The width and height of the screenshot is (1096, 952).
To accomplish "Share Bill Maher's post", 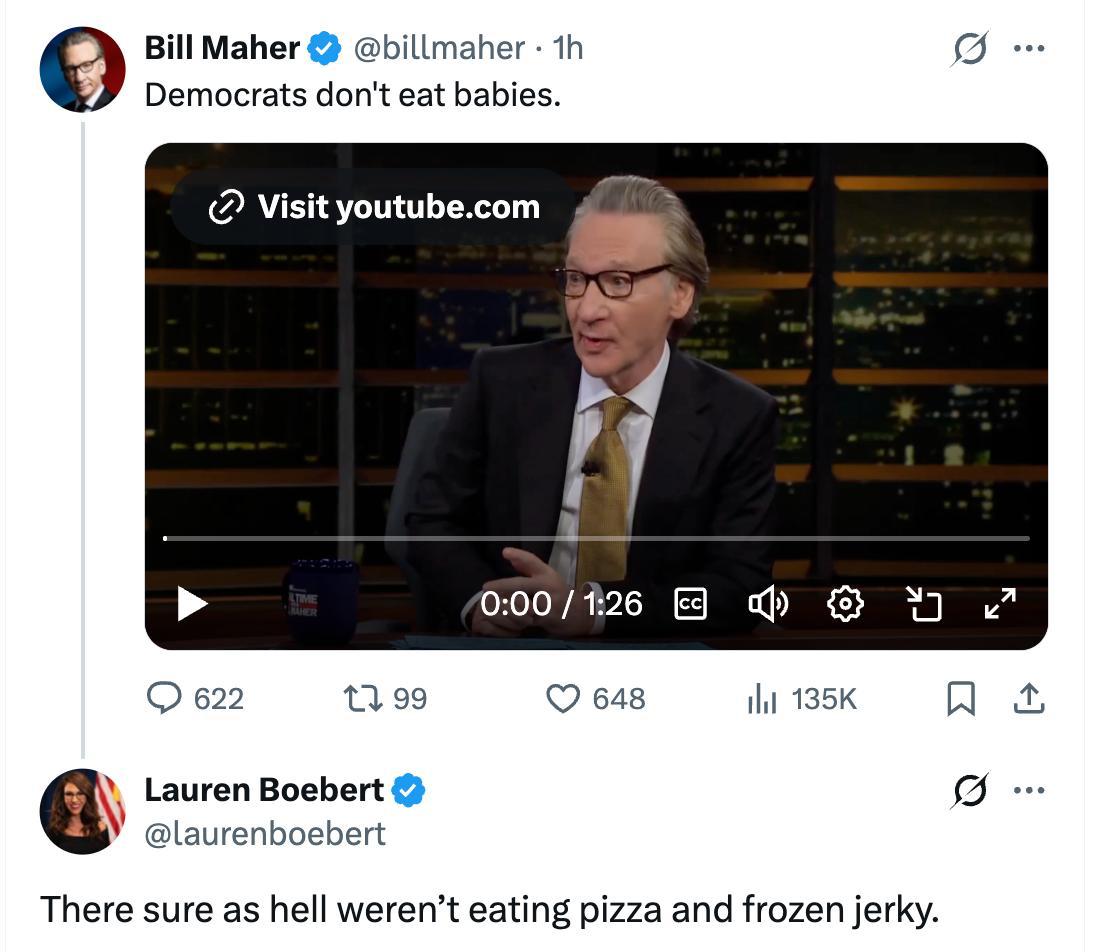I will click(x=1028, y=700).
